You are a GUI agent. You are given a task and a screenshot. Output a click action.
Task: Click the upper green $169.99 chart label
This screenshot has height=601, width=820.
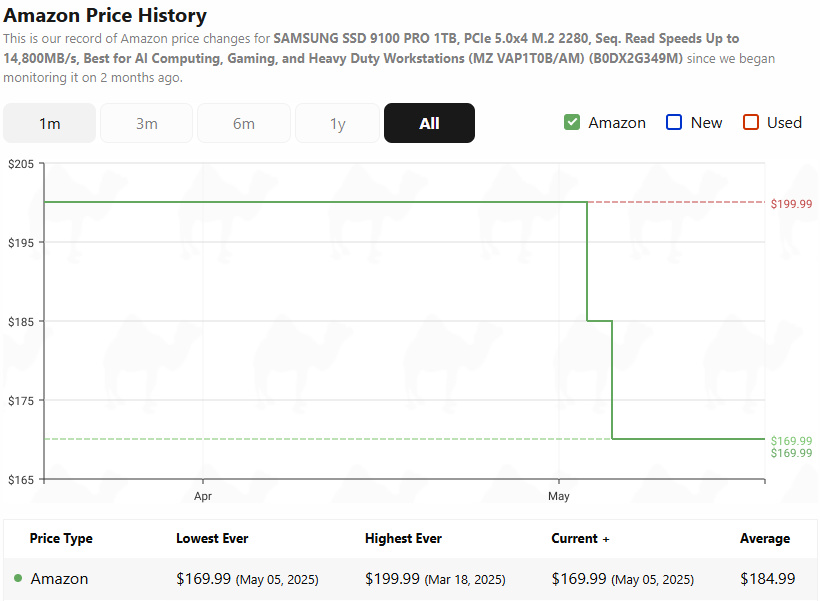(x=791, y=441)
